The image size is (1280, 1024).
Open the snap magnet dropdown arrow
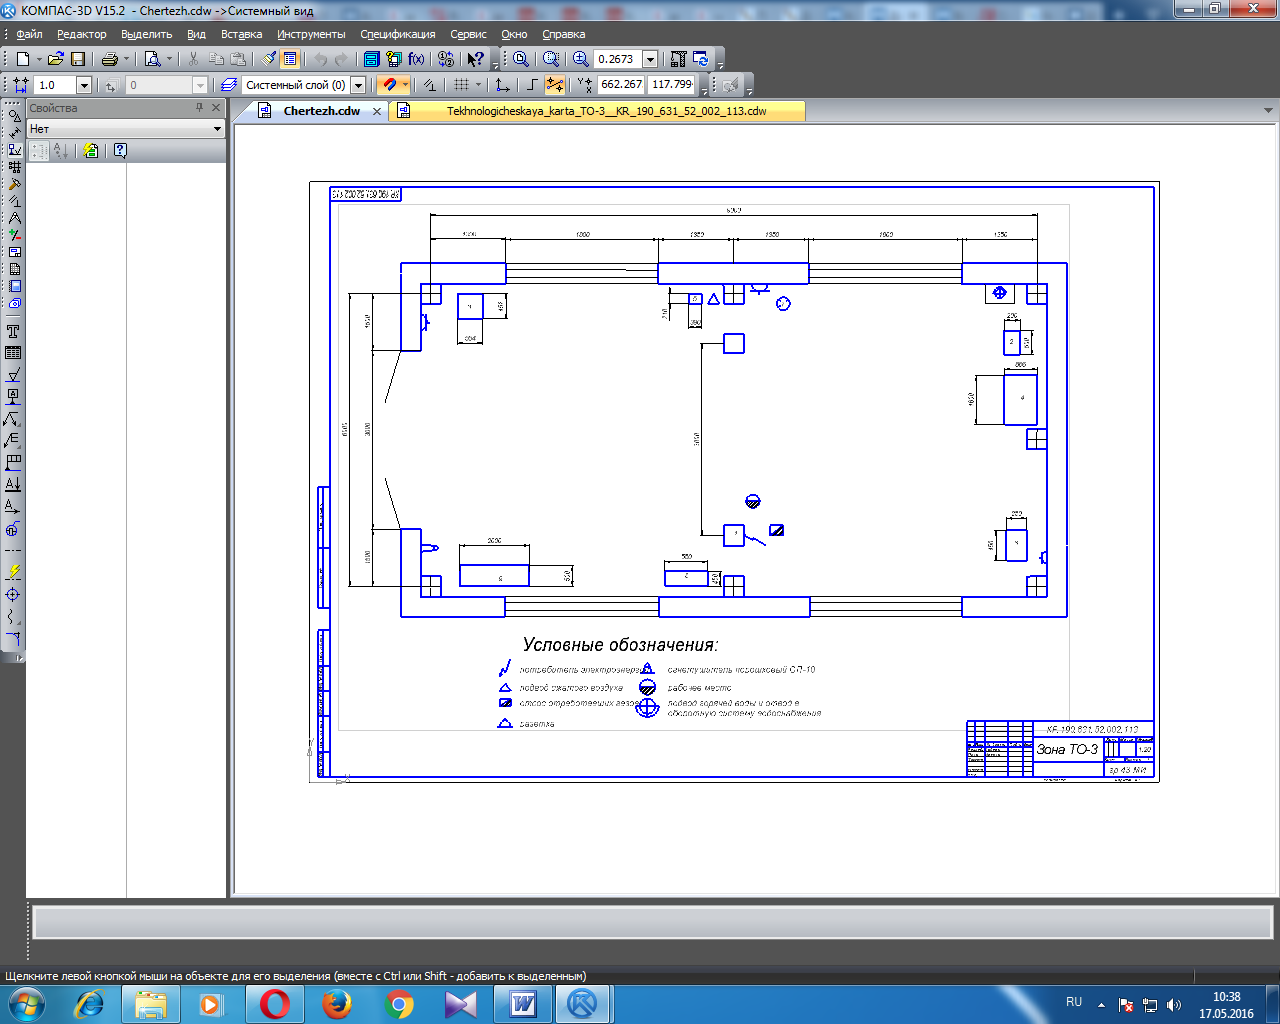click(x=405, y=85)
